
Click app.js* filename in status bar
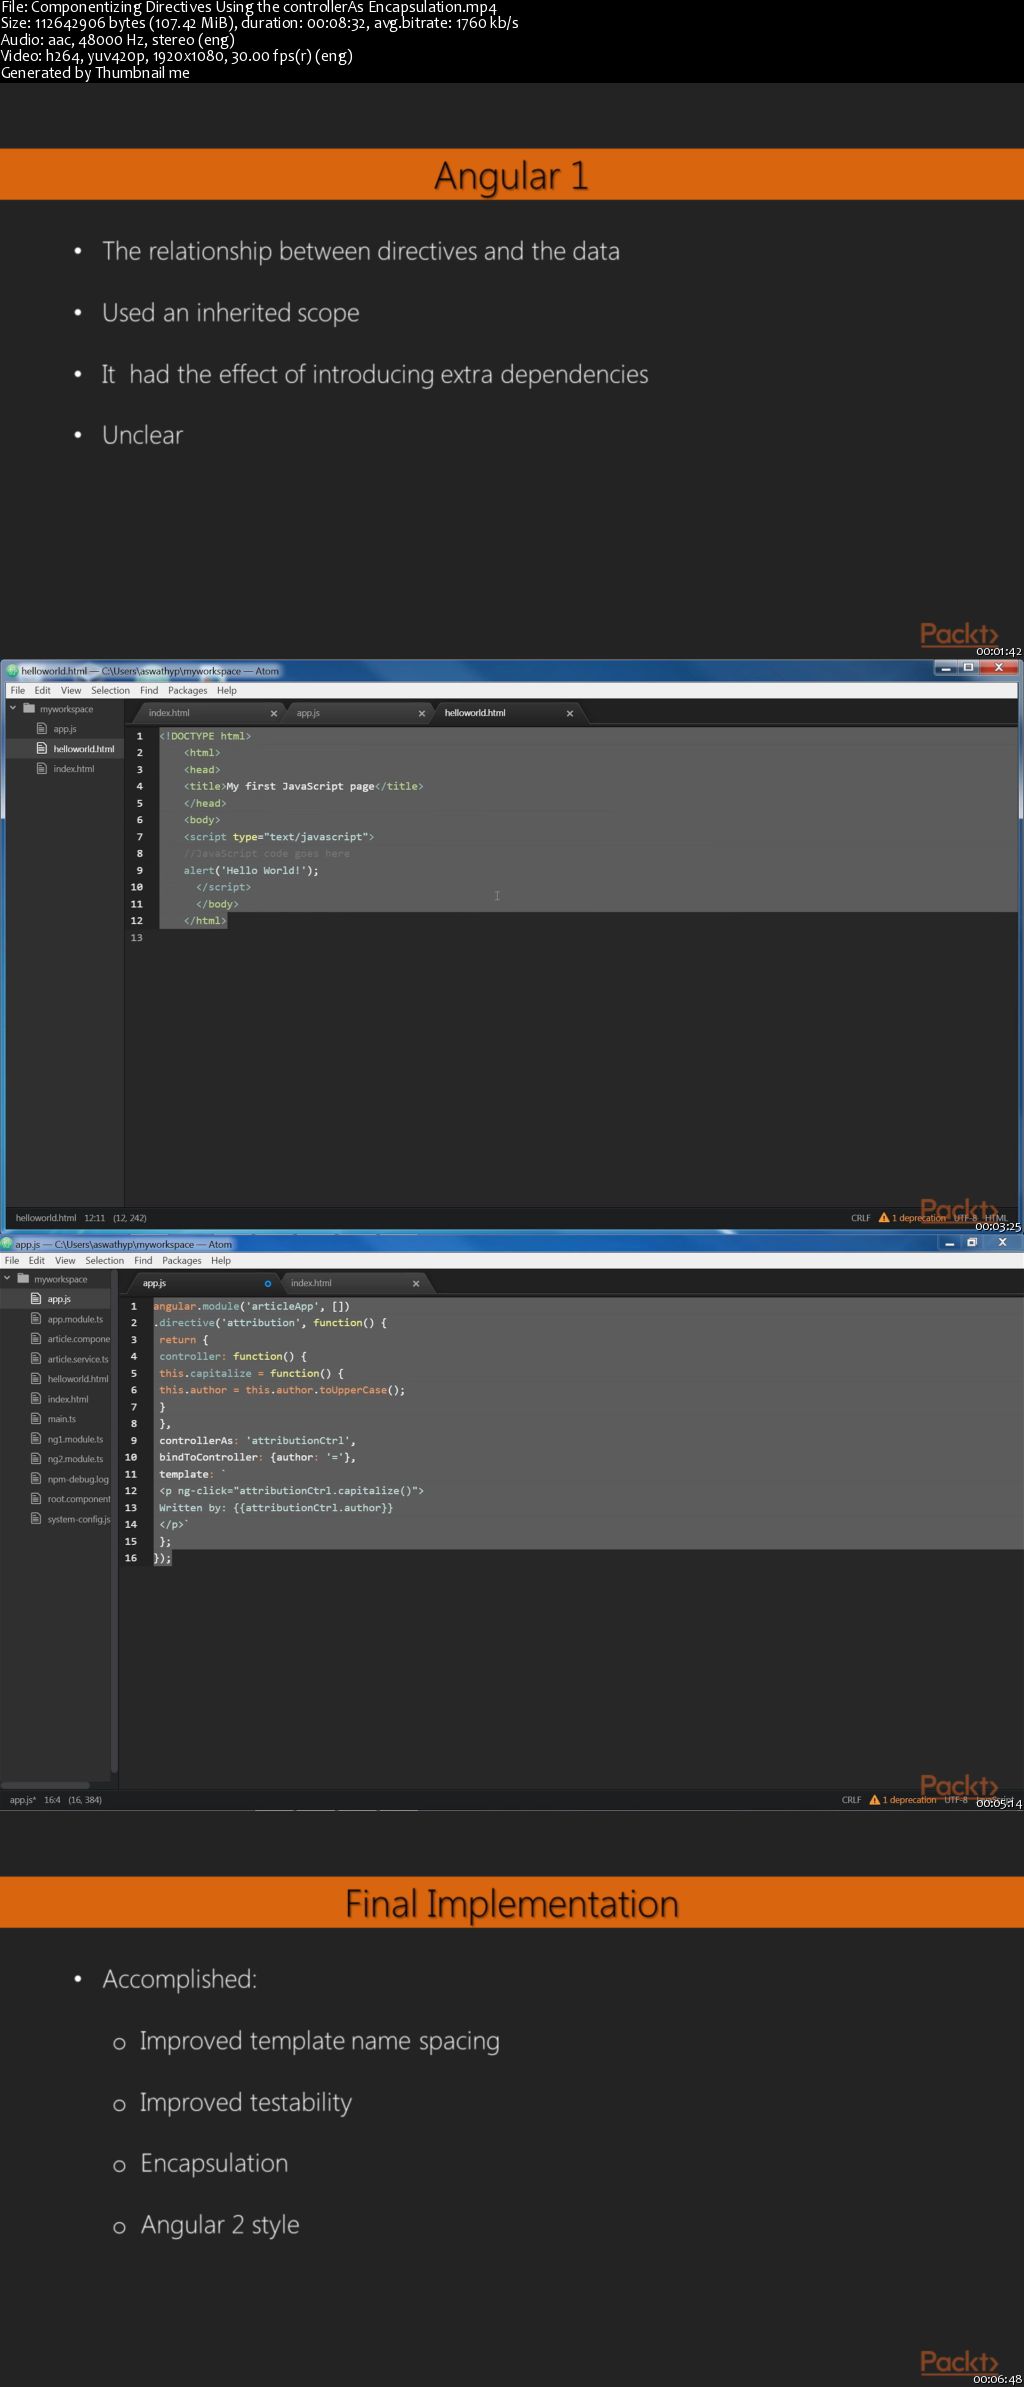(23, 1800)
